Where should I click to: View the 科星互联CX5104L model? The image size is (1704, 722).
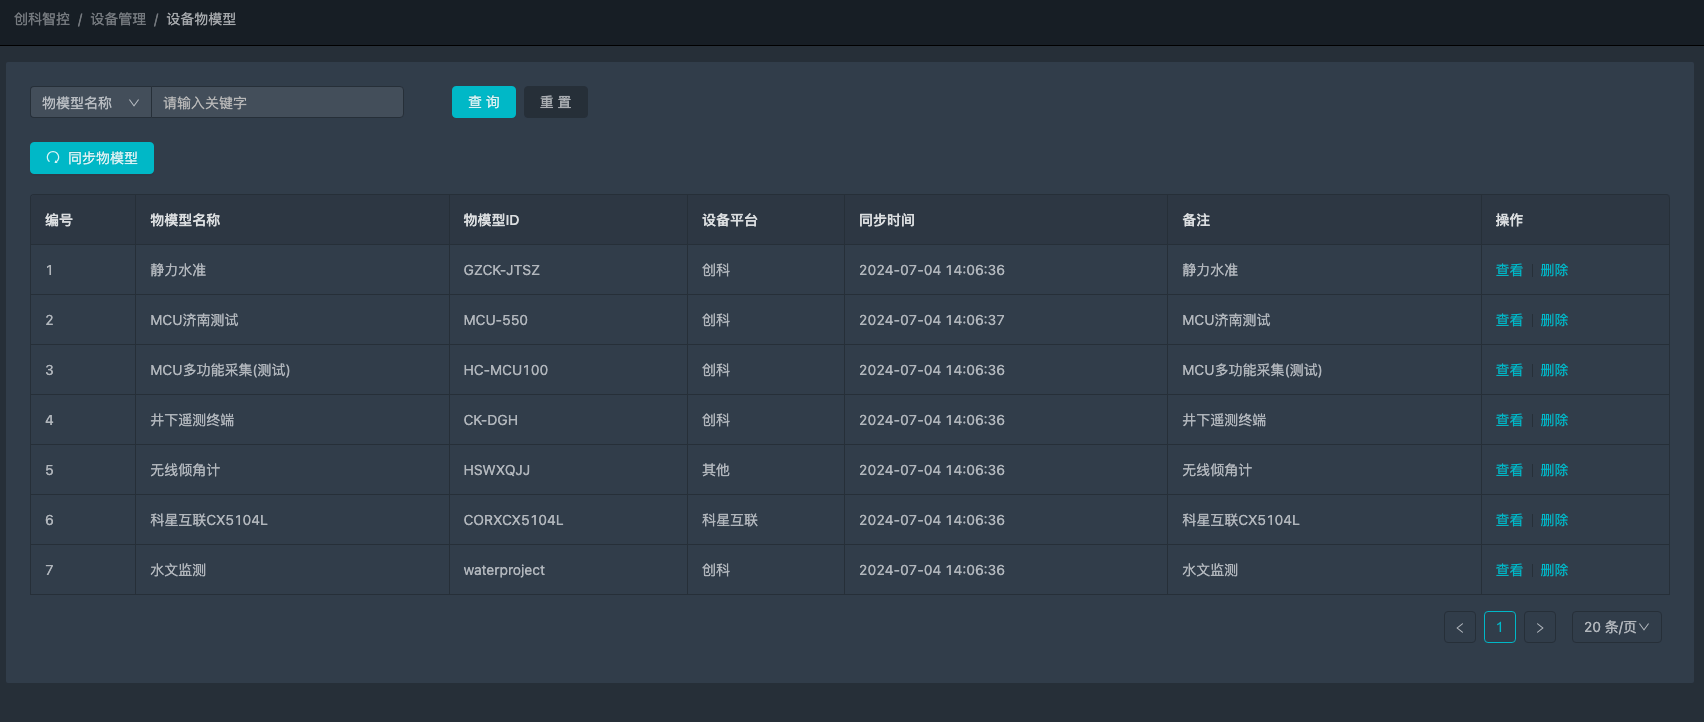click(1508, 520)
